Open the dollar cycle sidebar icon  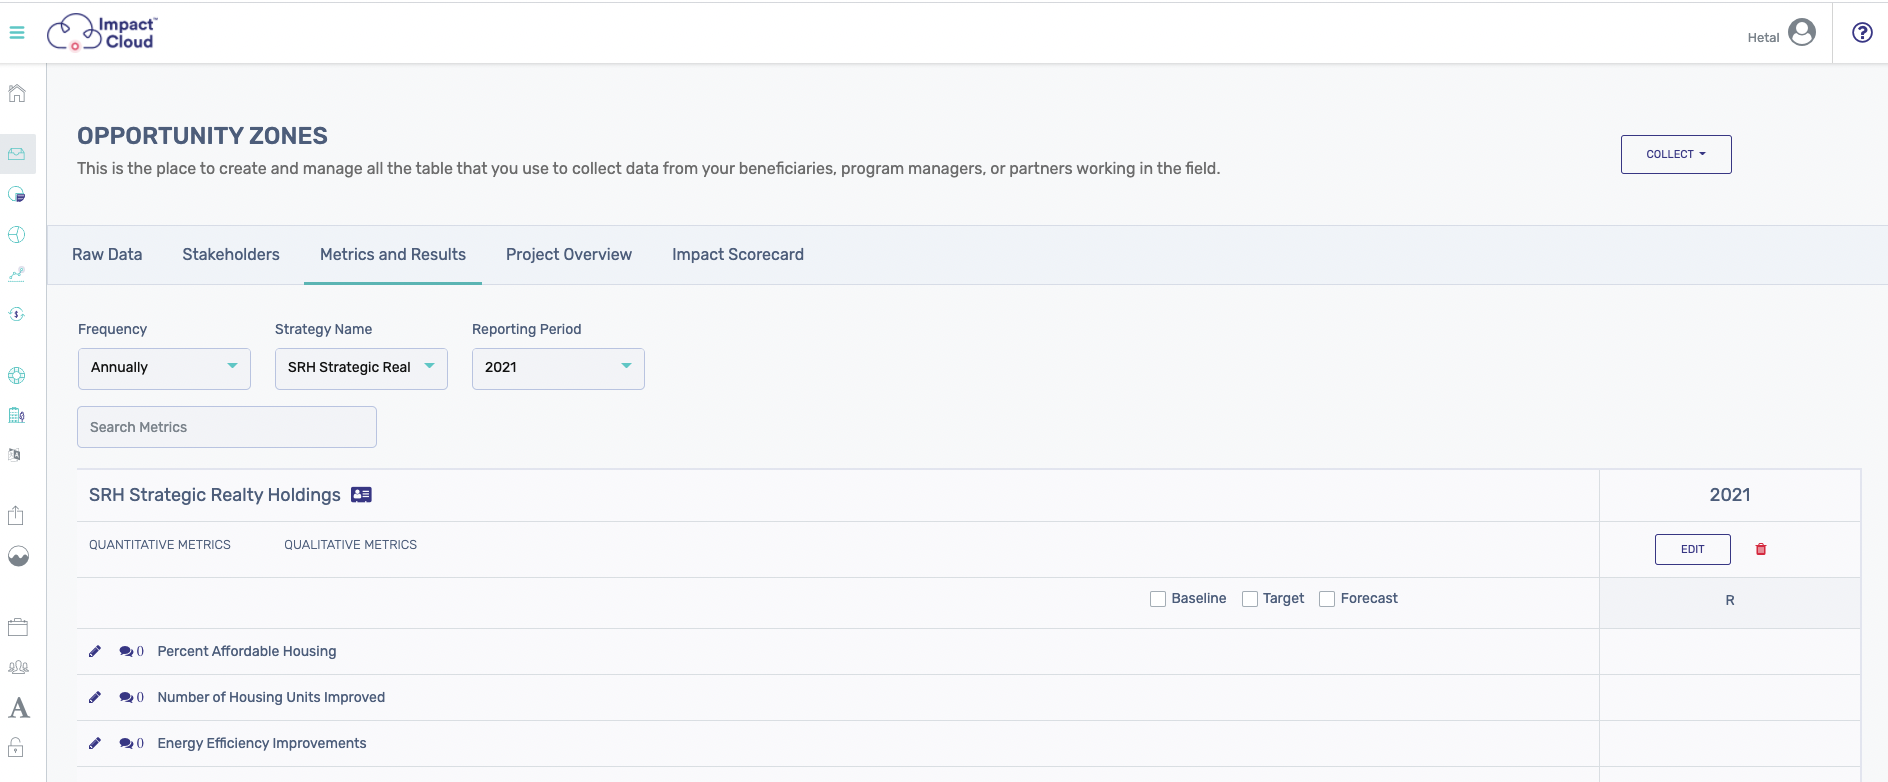(17, 314)
